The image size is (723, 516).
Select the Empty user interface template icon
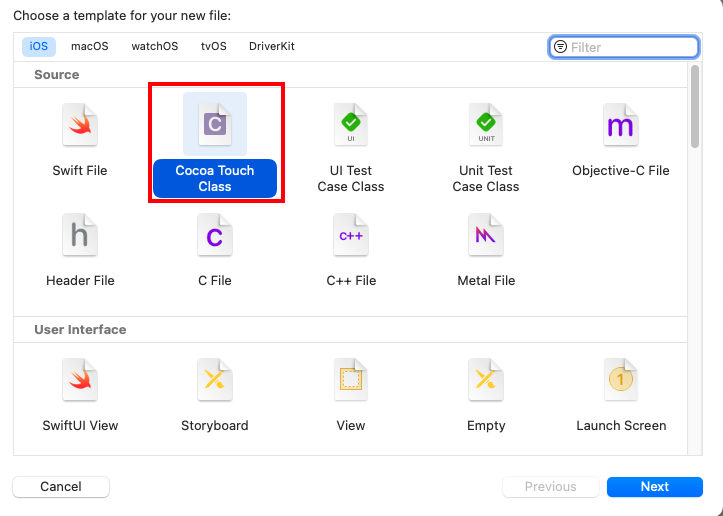[486, 380]
